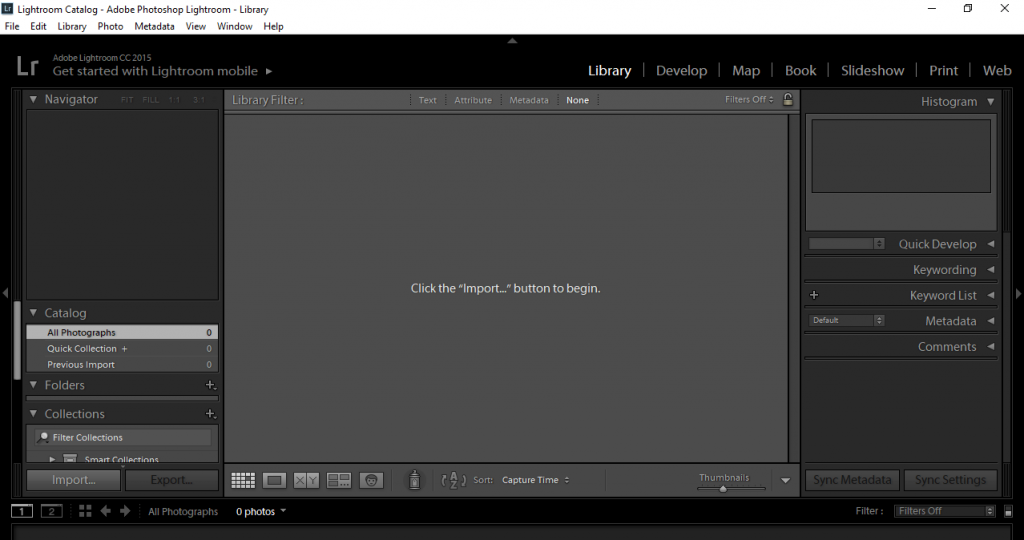This screenshot has height=540, width=1024.
Task: Open the Photo menu
Action: 110,26
